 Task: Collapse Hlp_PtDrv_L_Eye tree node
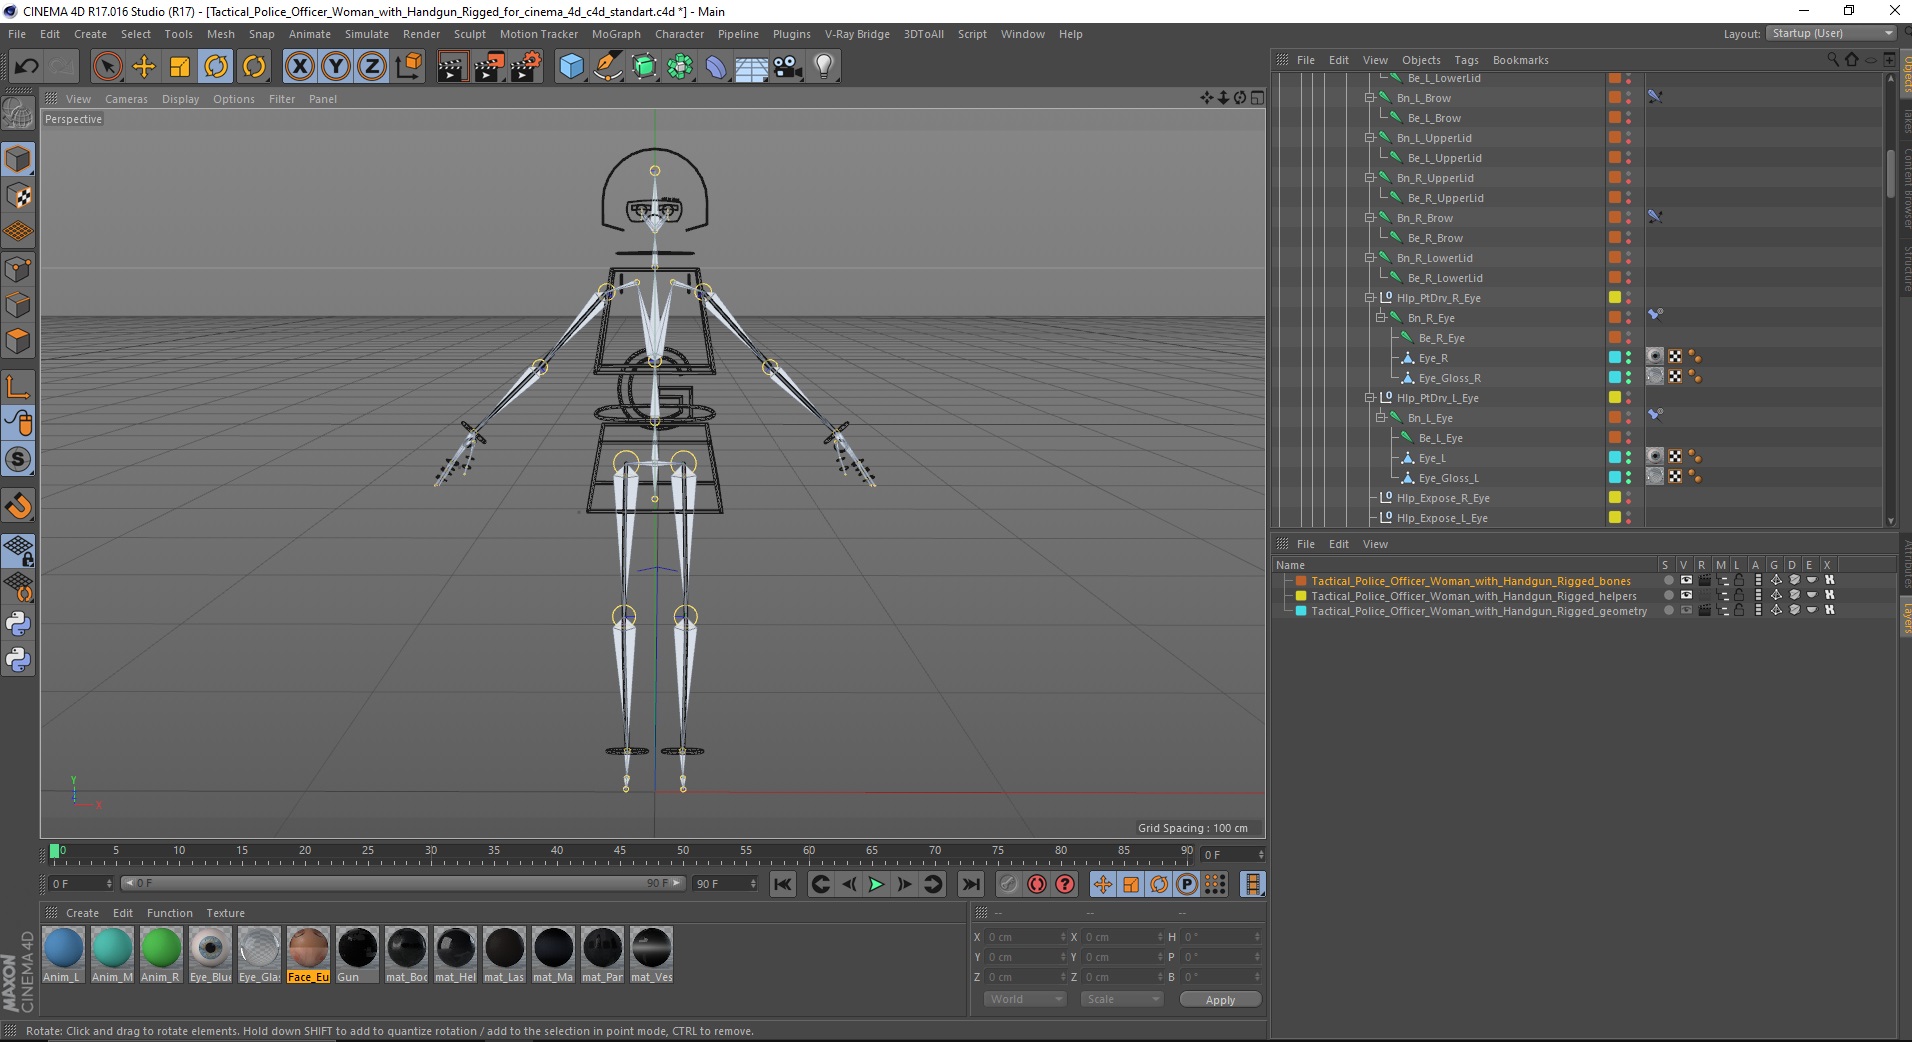[1370, 398]
